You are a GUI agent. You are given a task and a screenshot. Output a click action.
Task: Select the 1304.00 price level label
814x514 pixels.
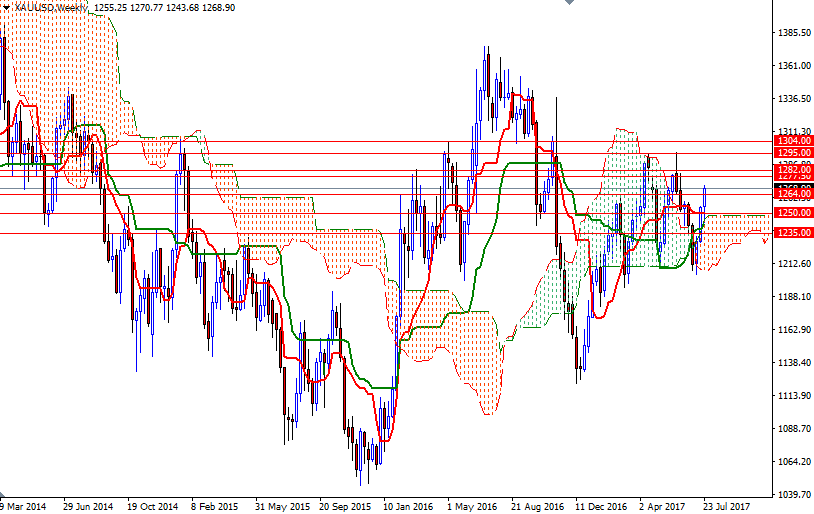point(794,141)
